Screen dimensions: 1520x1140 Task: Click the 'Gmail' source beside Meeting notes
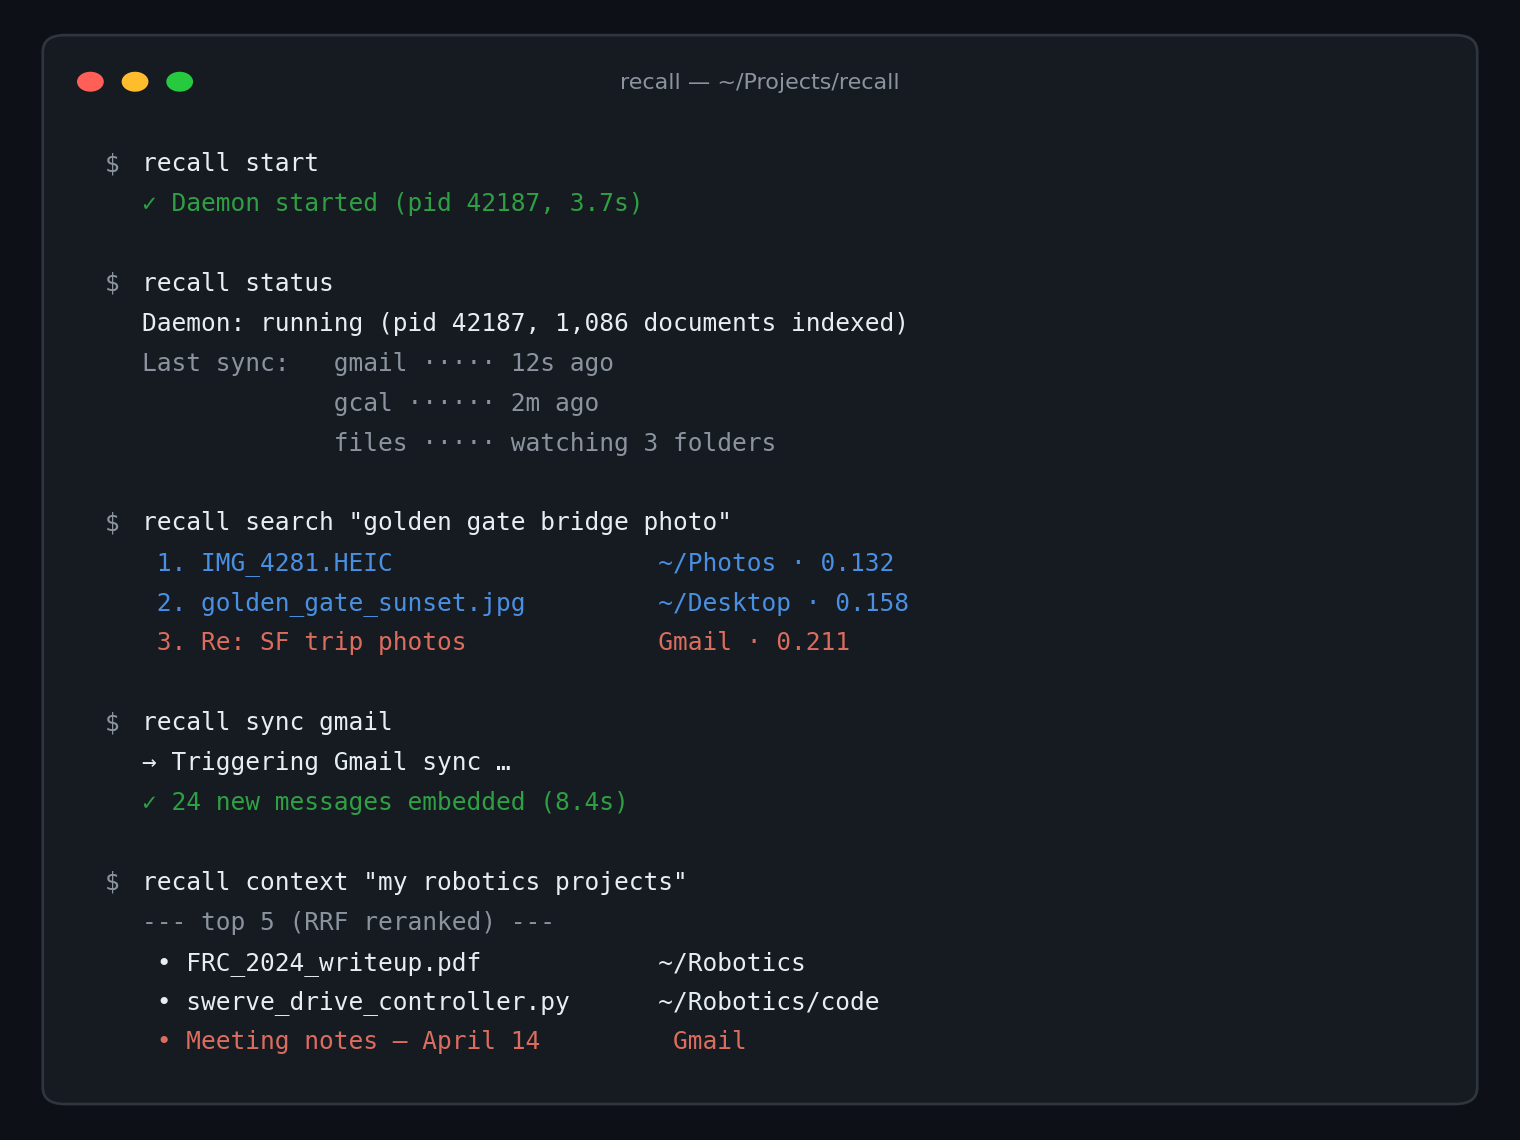tap(709, 1041)
